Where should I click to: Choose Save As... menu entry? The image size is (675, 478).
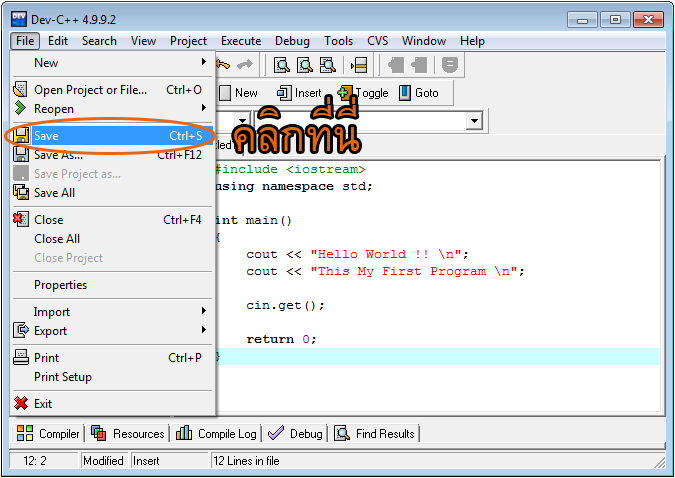point(113,155)
